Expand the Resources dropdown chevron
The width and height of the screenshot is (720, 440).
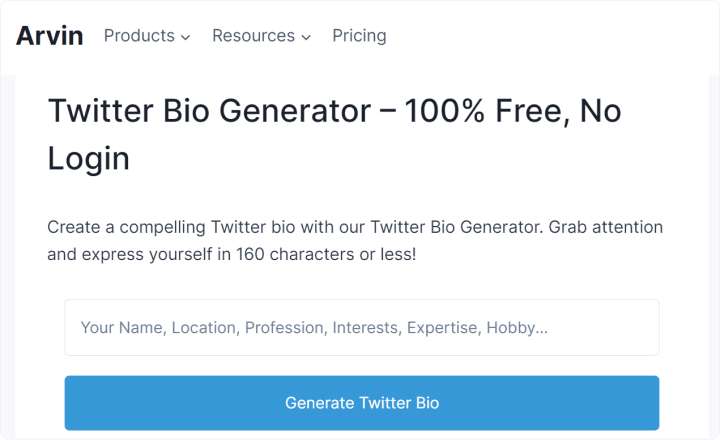306,37
